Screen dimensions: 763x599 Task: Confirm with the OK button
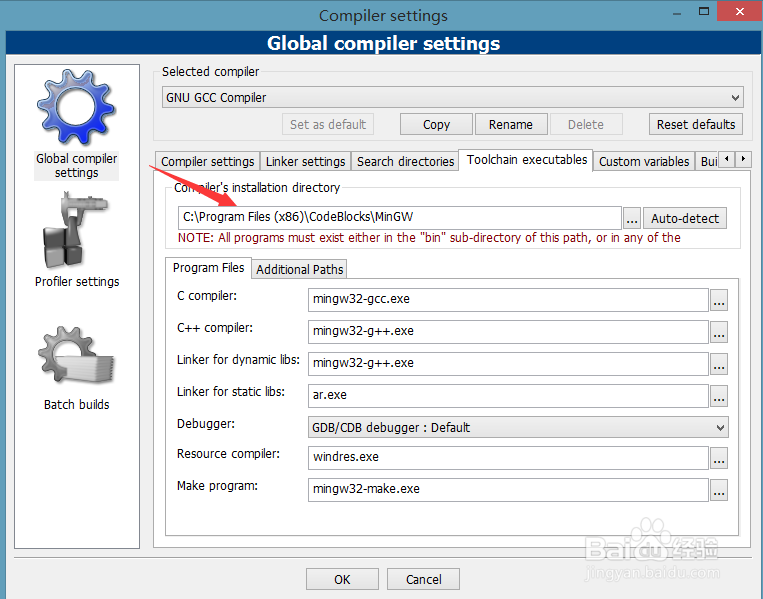(342, 580)
